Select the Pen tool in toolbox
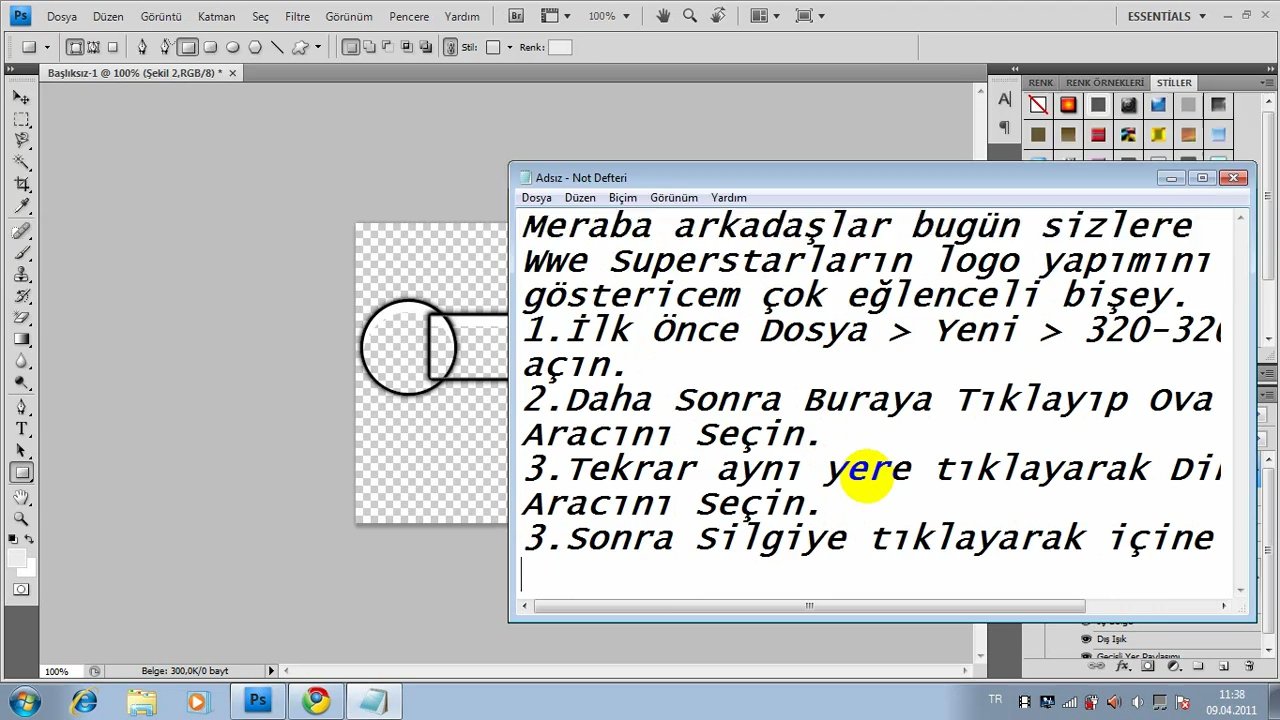 click(21, 407)
